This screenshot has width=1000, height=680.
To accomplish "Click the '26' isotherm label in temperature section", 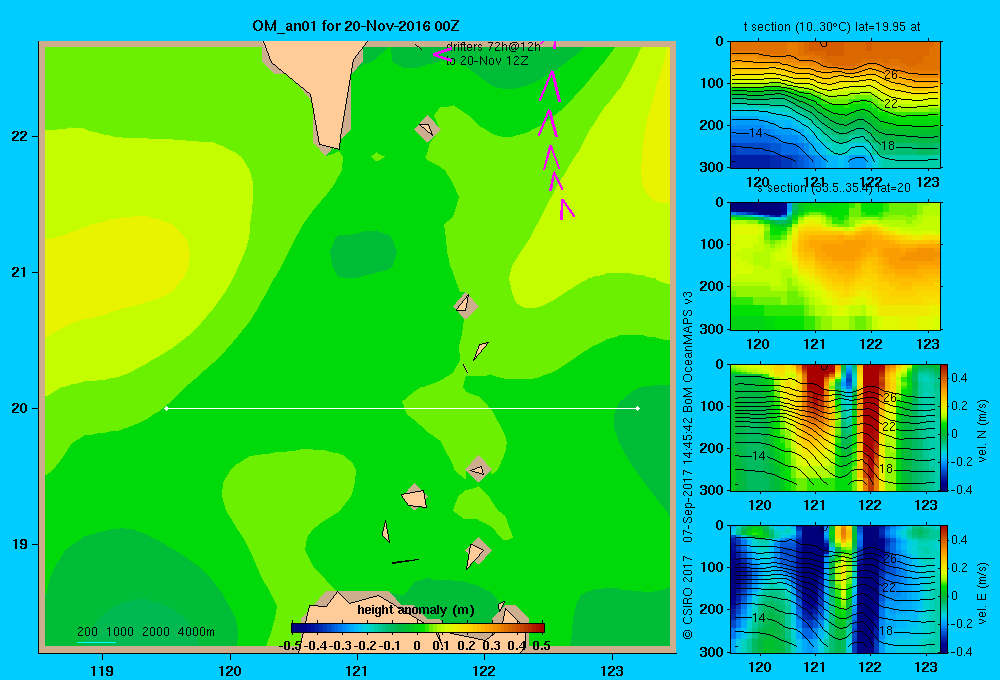I will [x=891, y=75].
